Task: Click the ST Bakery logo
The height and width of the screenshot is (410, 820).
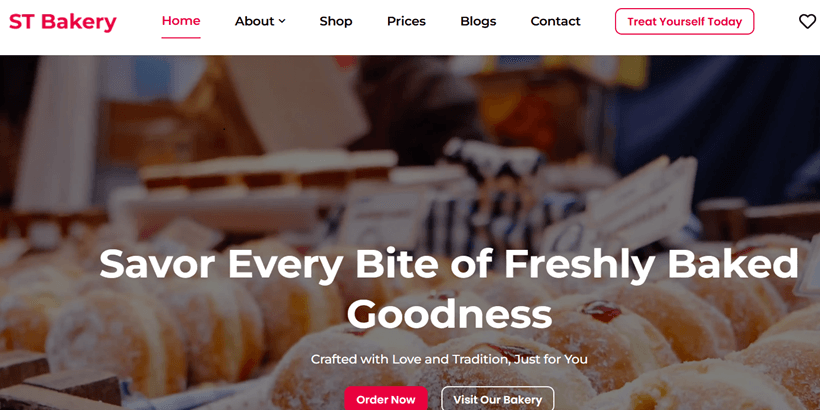Action: (63, 22)
